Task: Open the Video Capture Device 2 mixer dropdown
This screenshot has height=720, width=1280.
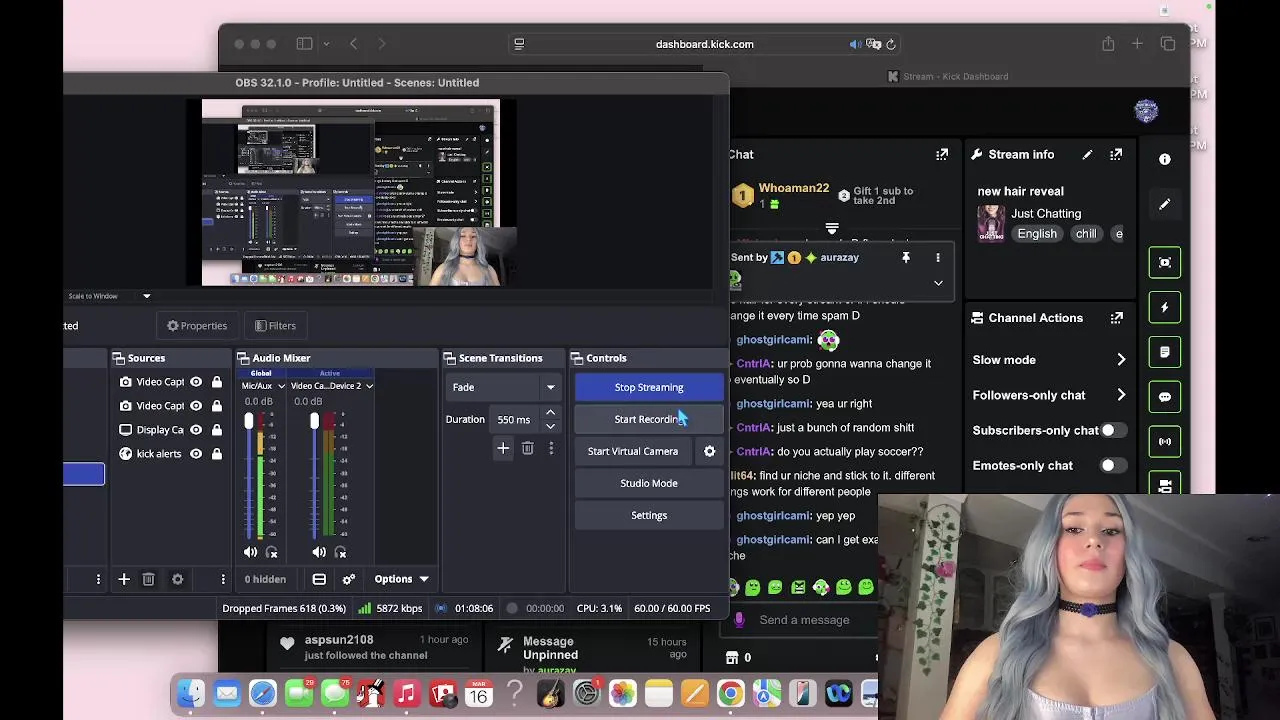Action: pyautogui.click(x=369, y=386)
